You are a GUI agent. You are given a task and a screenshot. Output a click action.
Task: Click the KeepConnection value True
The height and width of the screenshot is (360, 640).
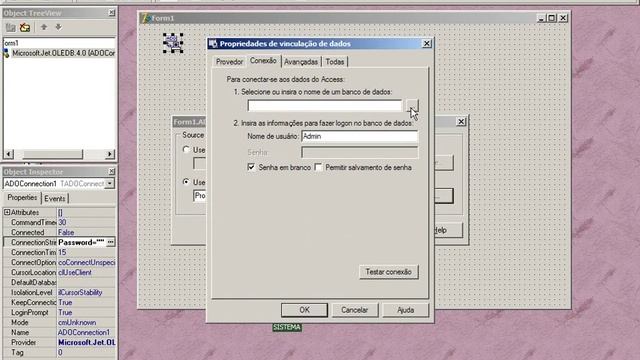click(86, 302)
